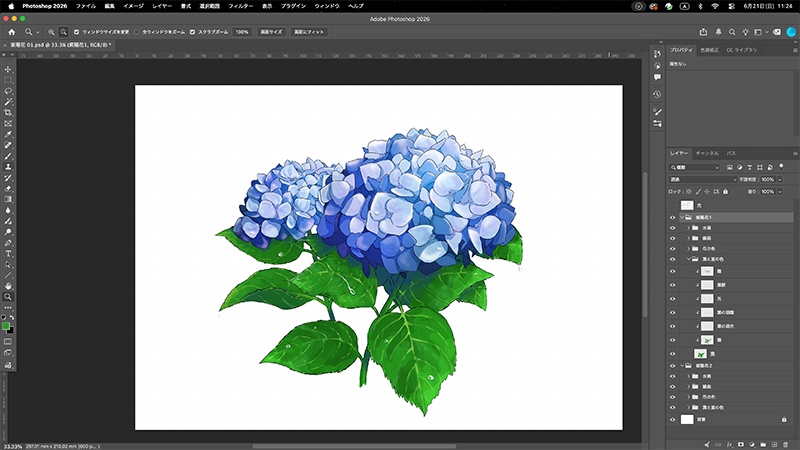Select the Brush tool
This screenshot has height=450, width=800.
8,156
